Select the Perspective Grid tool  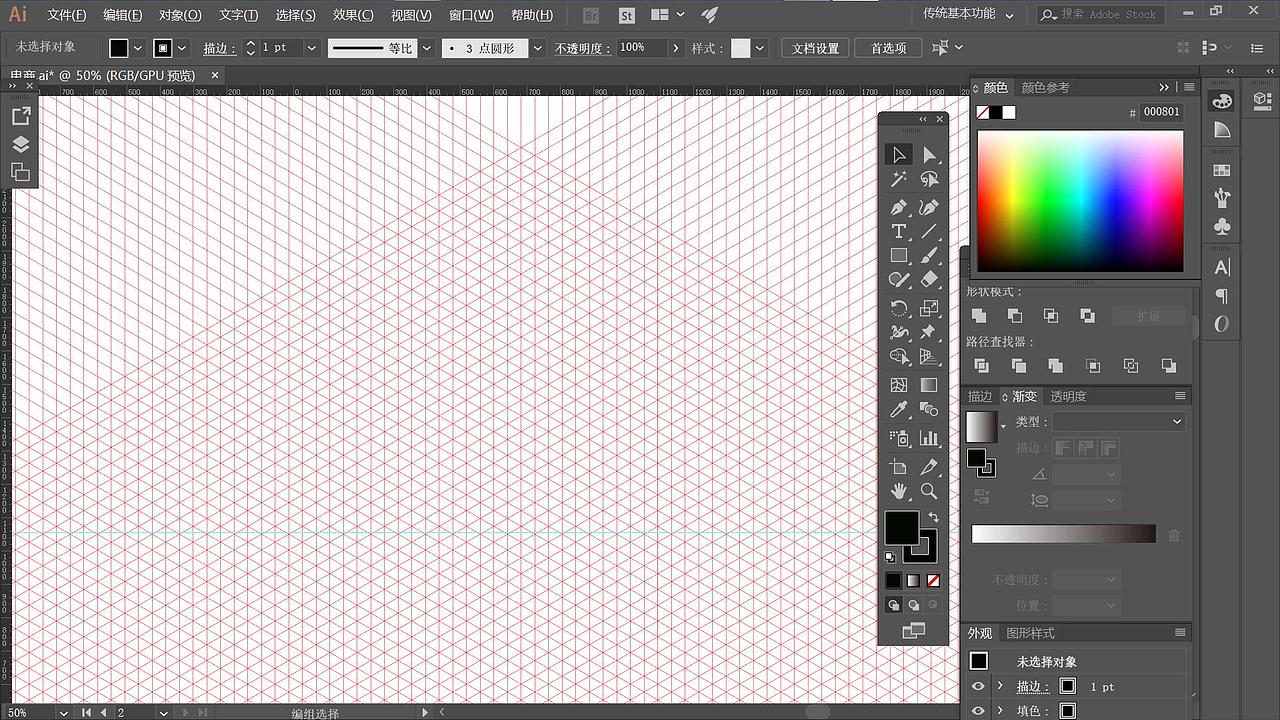pos(930,357)
